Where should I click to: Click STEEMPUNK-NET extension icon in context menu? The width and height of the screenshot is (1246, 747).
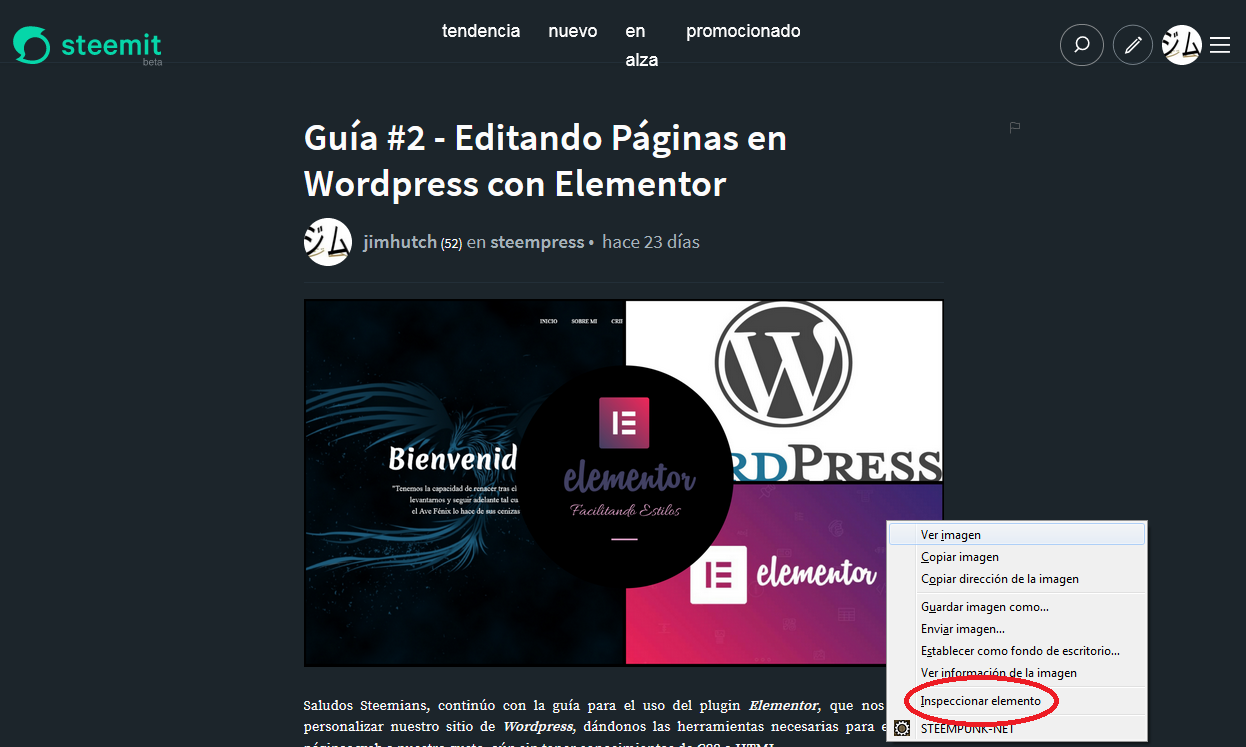pos(902,729)
